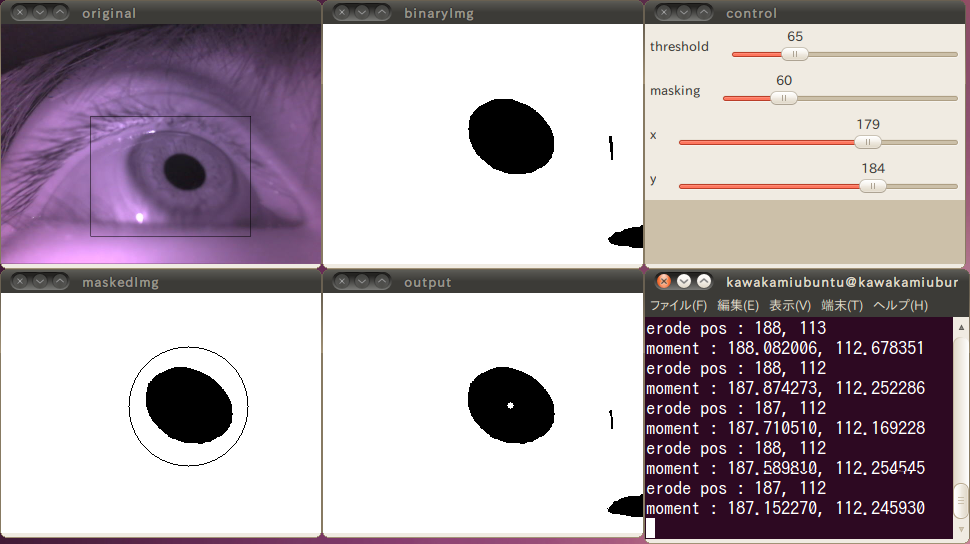Minimize the terminal window
The height and width of the screenshot is (544, 970).
coord(684,281)
